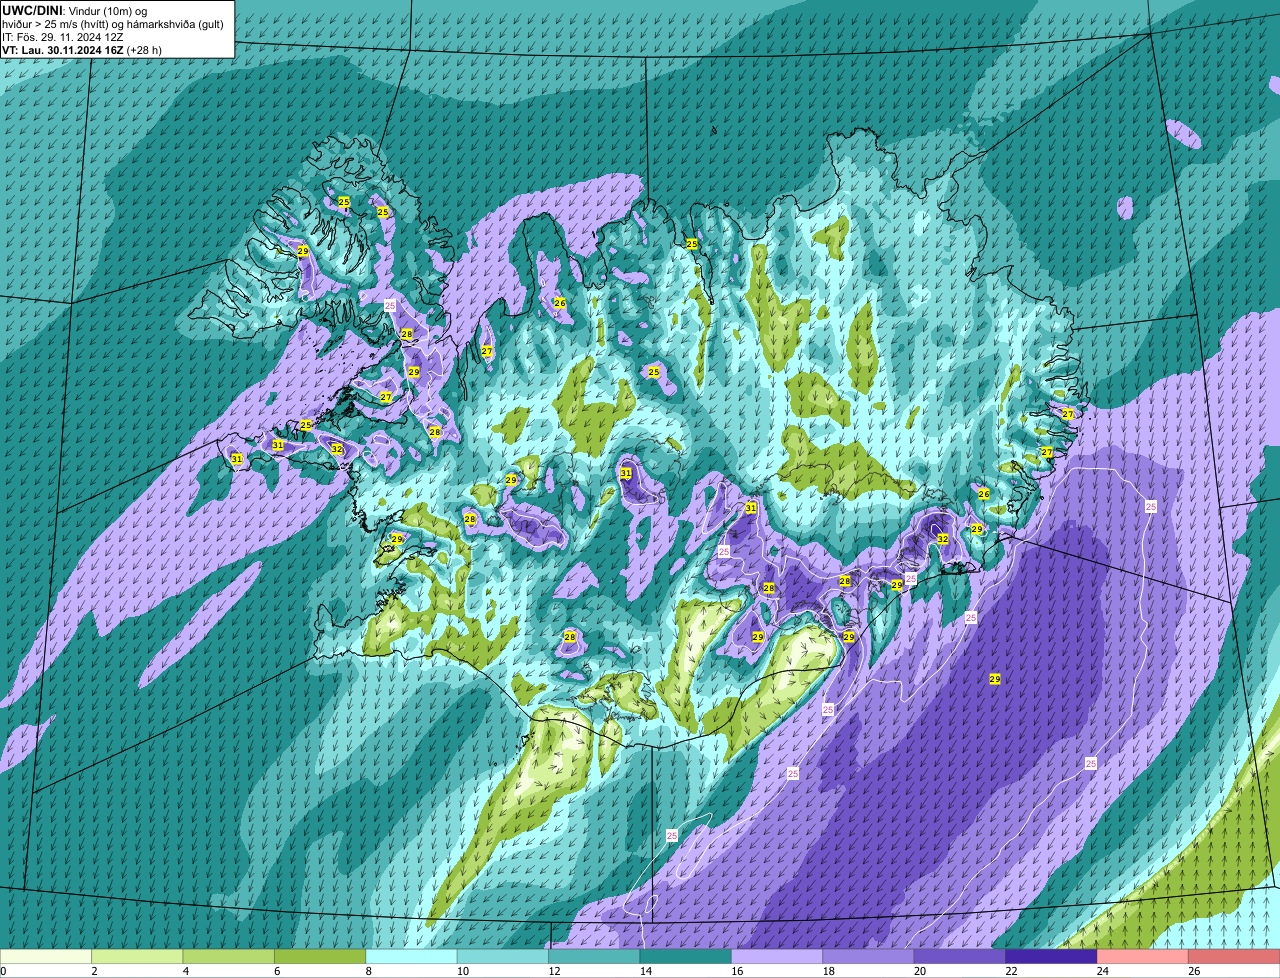Click the 18–20 m/s medium purple legend swatch

pyautogui.click(x=869, y=956)
